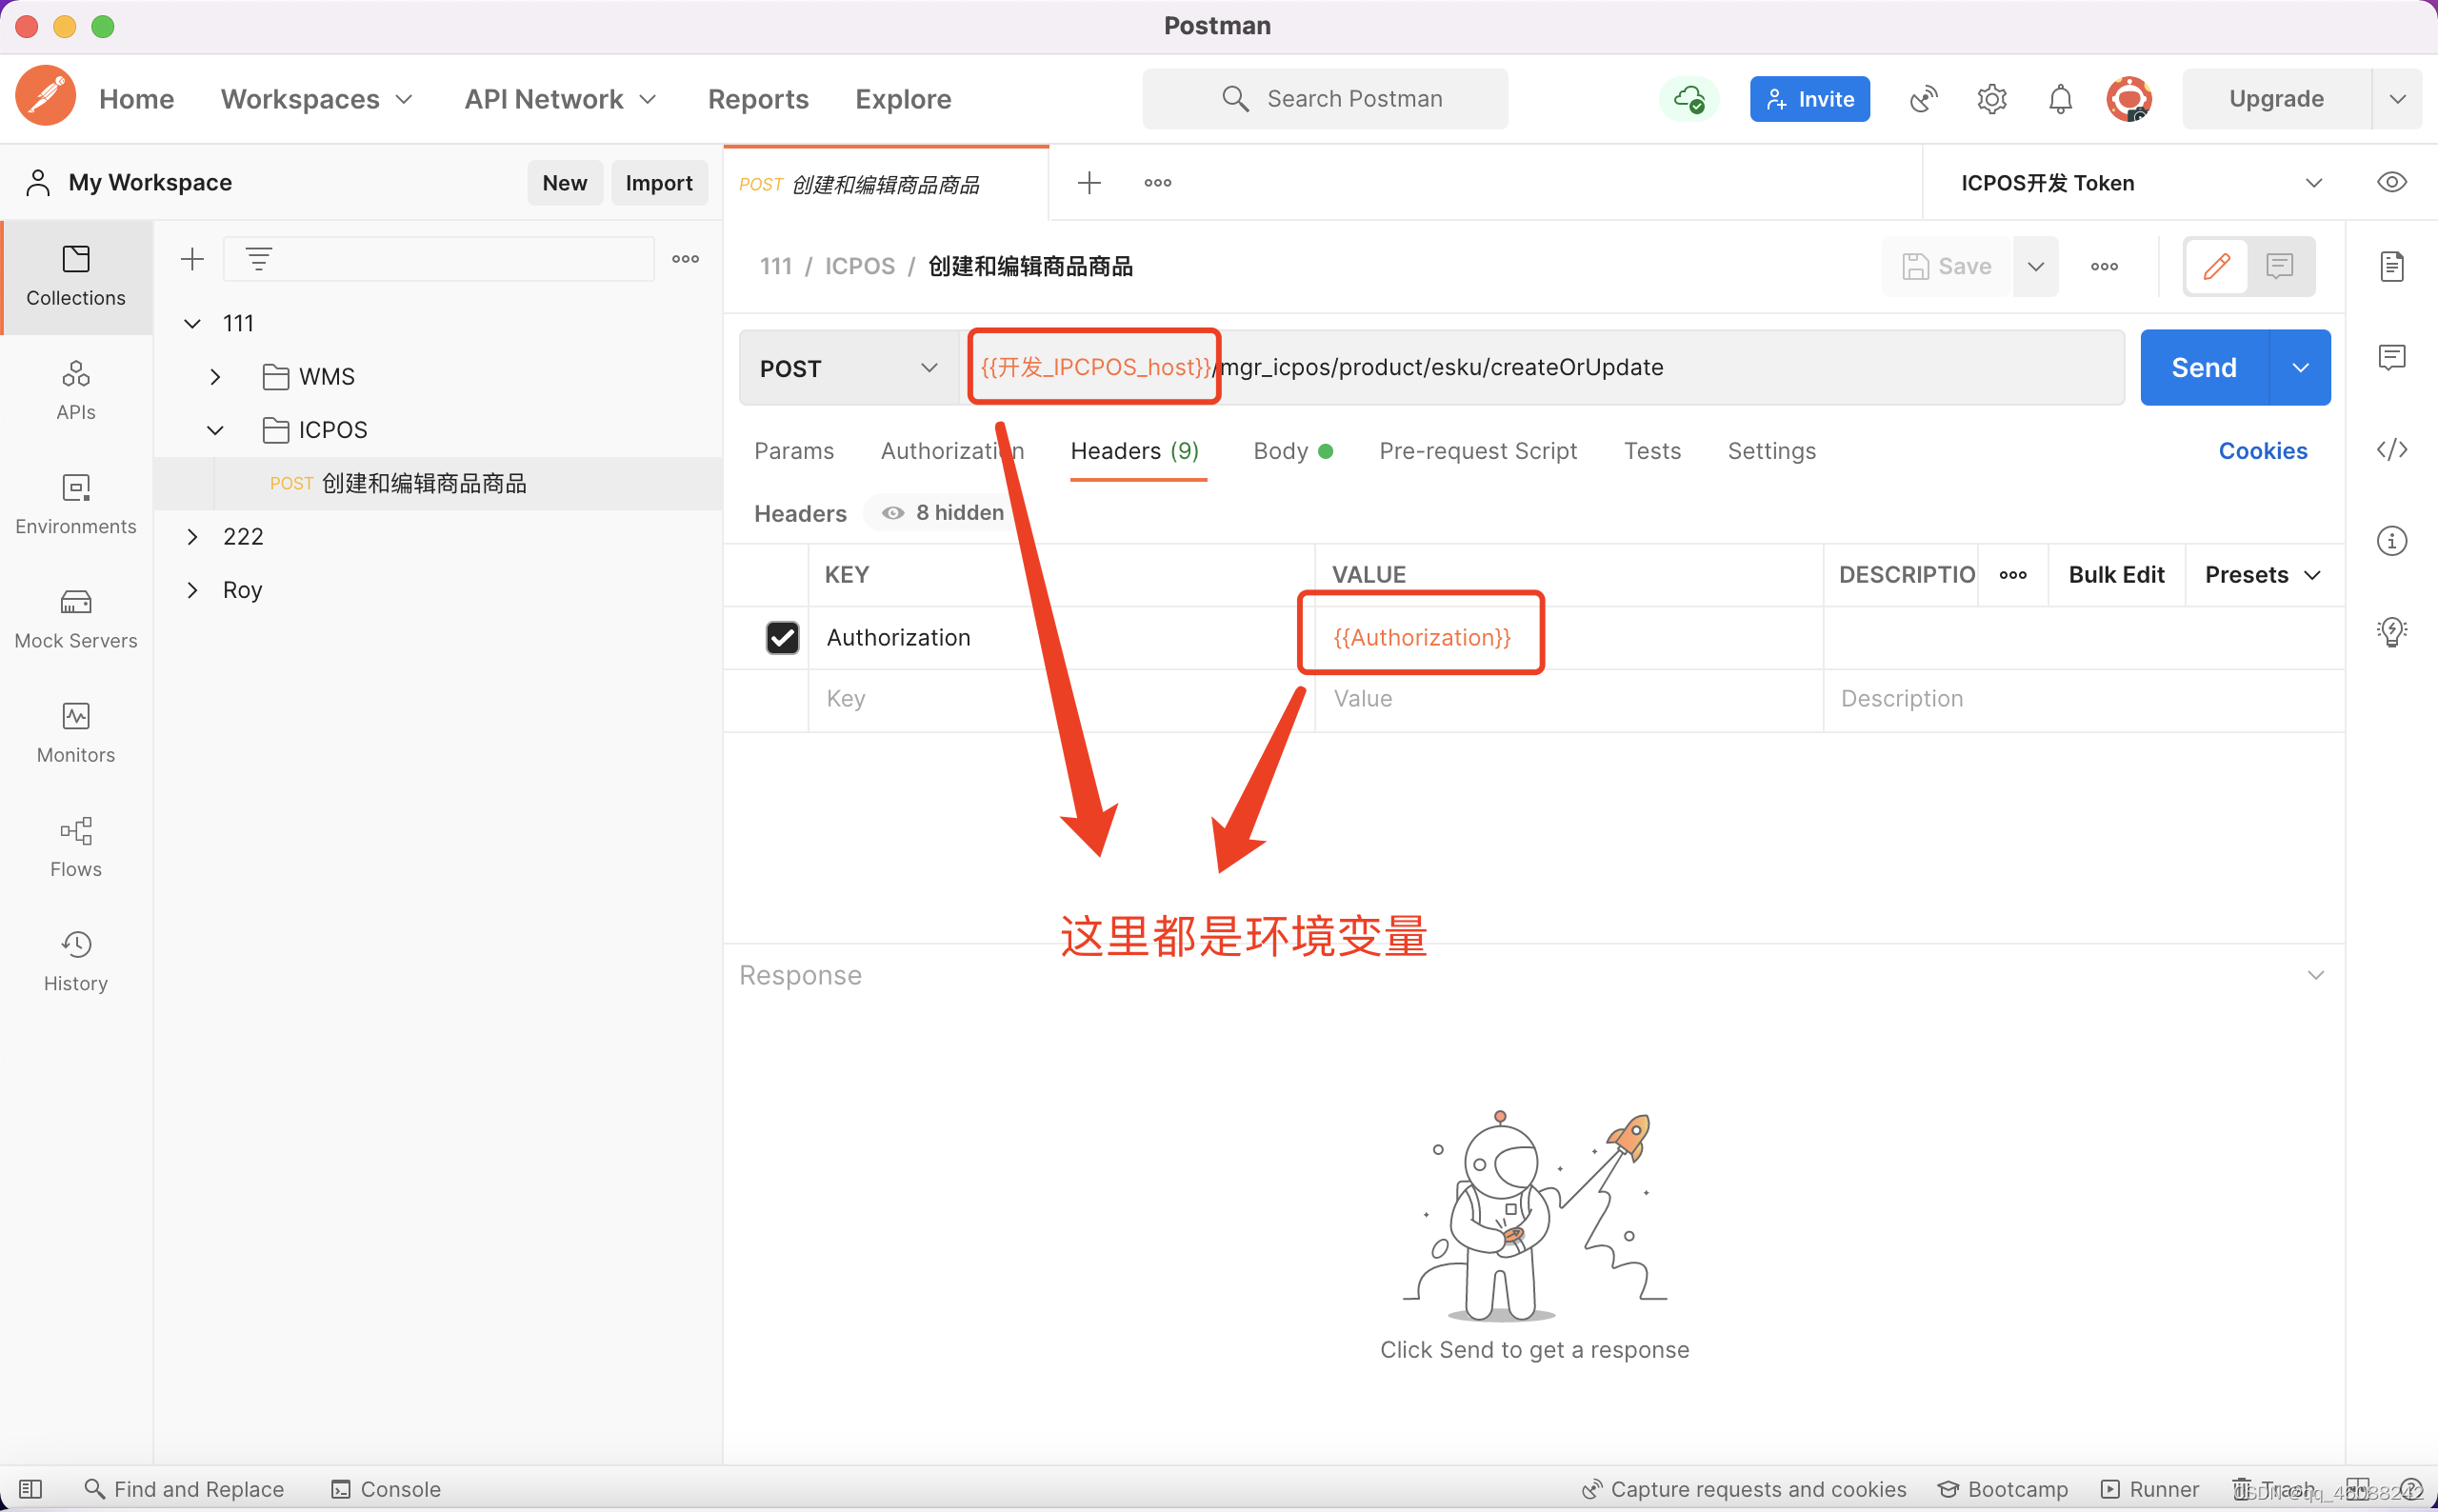The image size is (2438, 1512).
Task: Switch to the Pre-request Script tab
Action: click(x=1477, y=451)
